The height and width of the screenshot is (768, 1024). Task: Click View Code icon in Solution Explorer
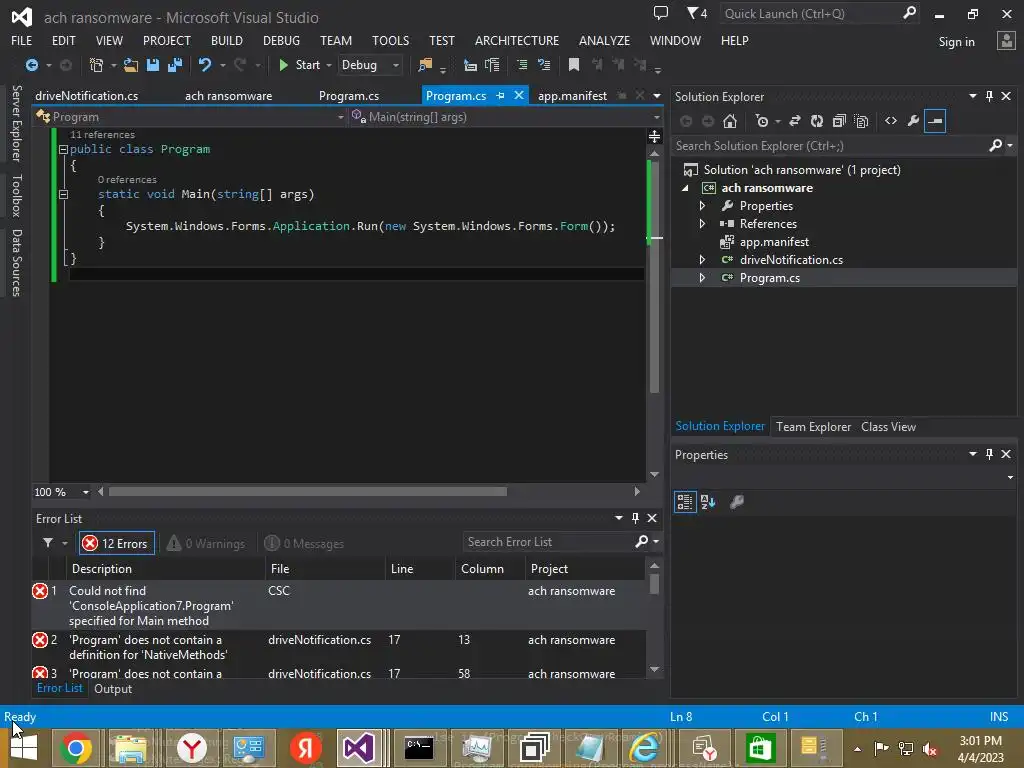(x=891, y=121)
